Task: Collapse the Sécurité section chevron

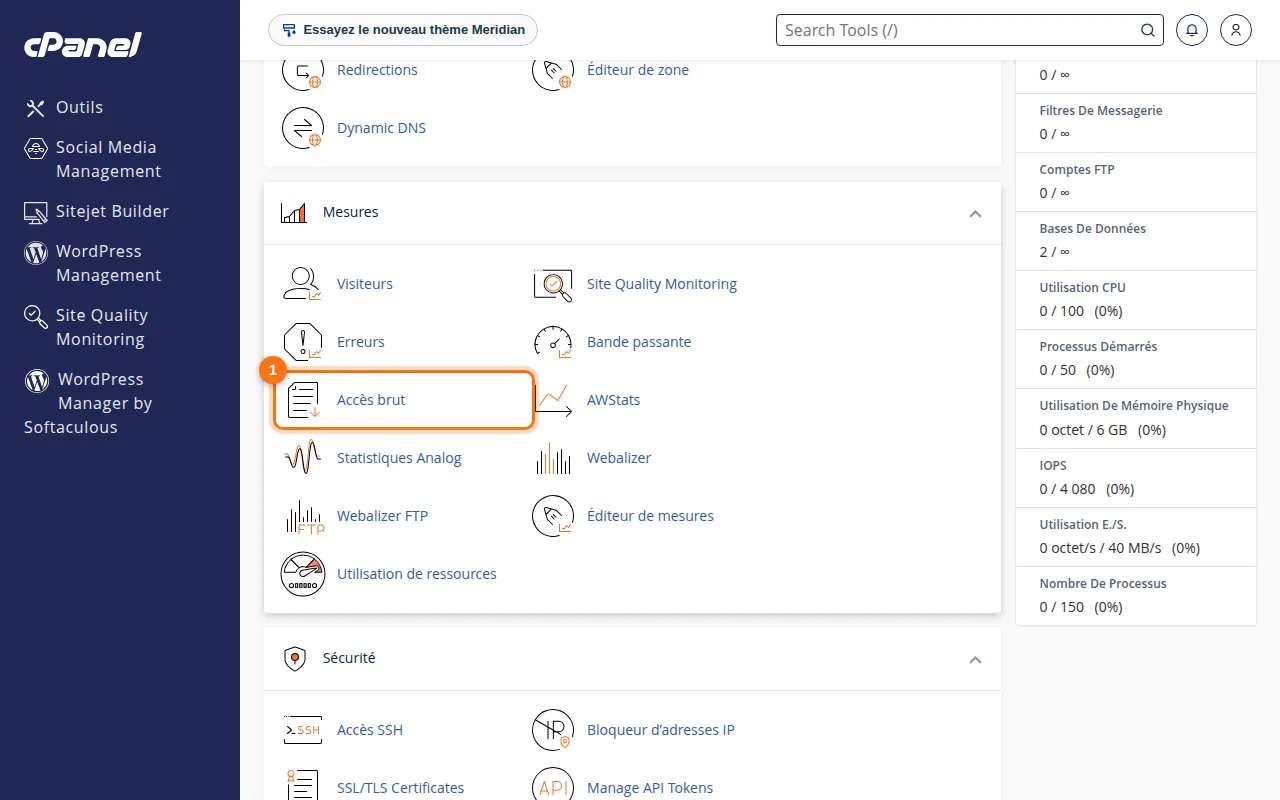Action: [x=975, y=659]
